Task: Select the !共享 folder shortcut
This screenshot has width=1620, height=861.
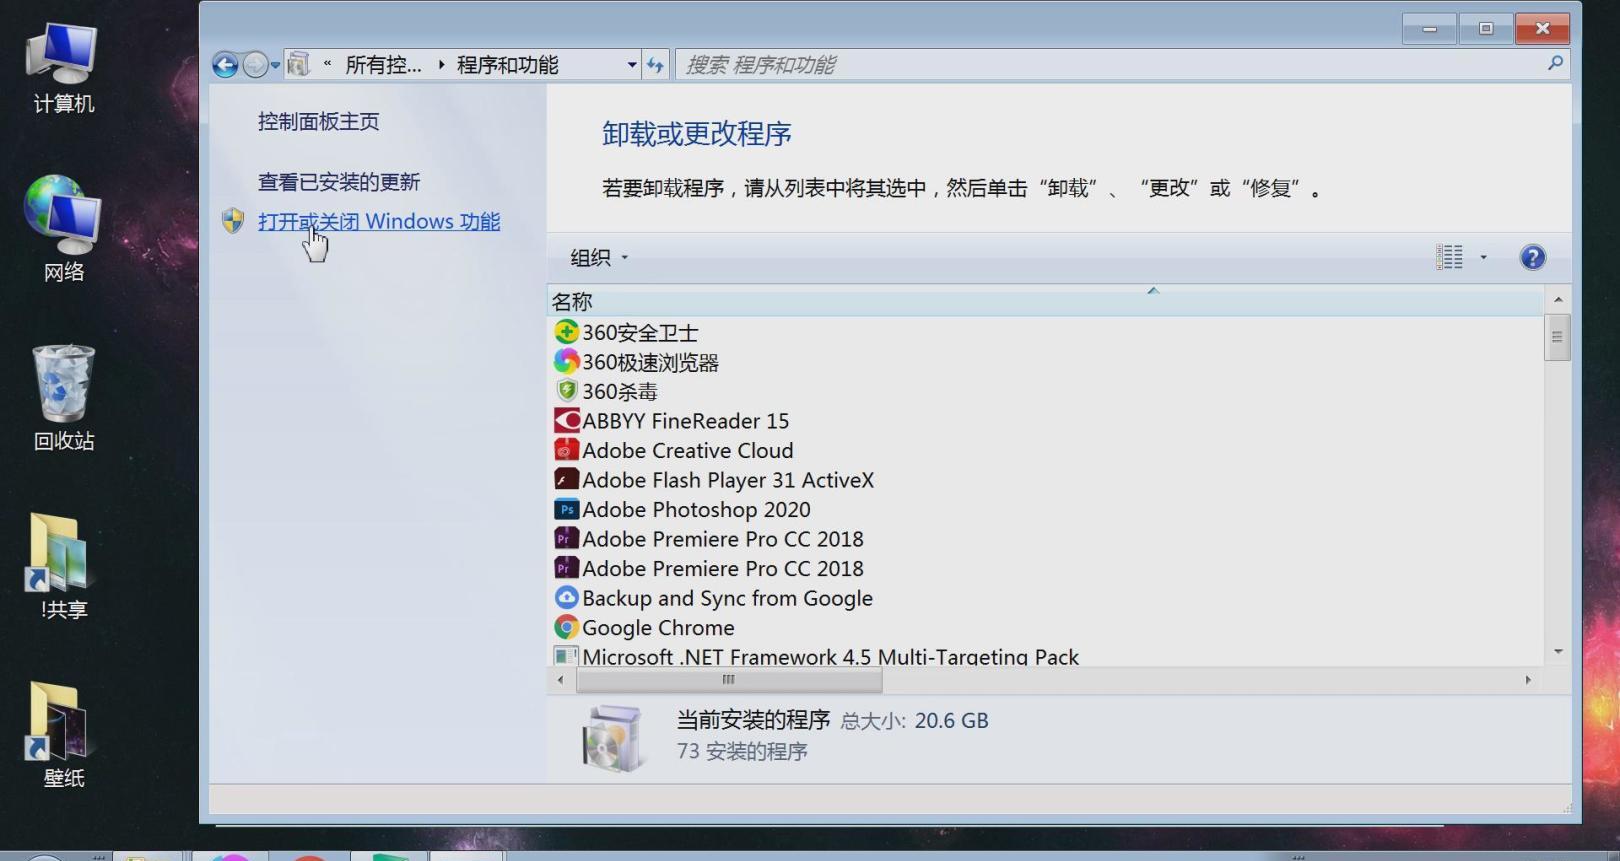Action: (63, 566)
